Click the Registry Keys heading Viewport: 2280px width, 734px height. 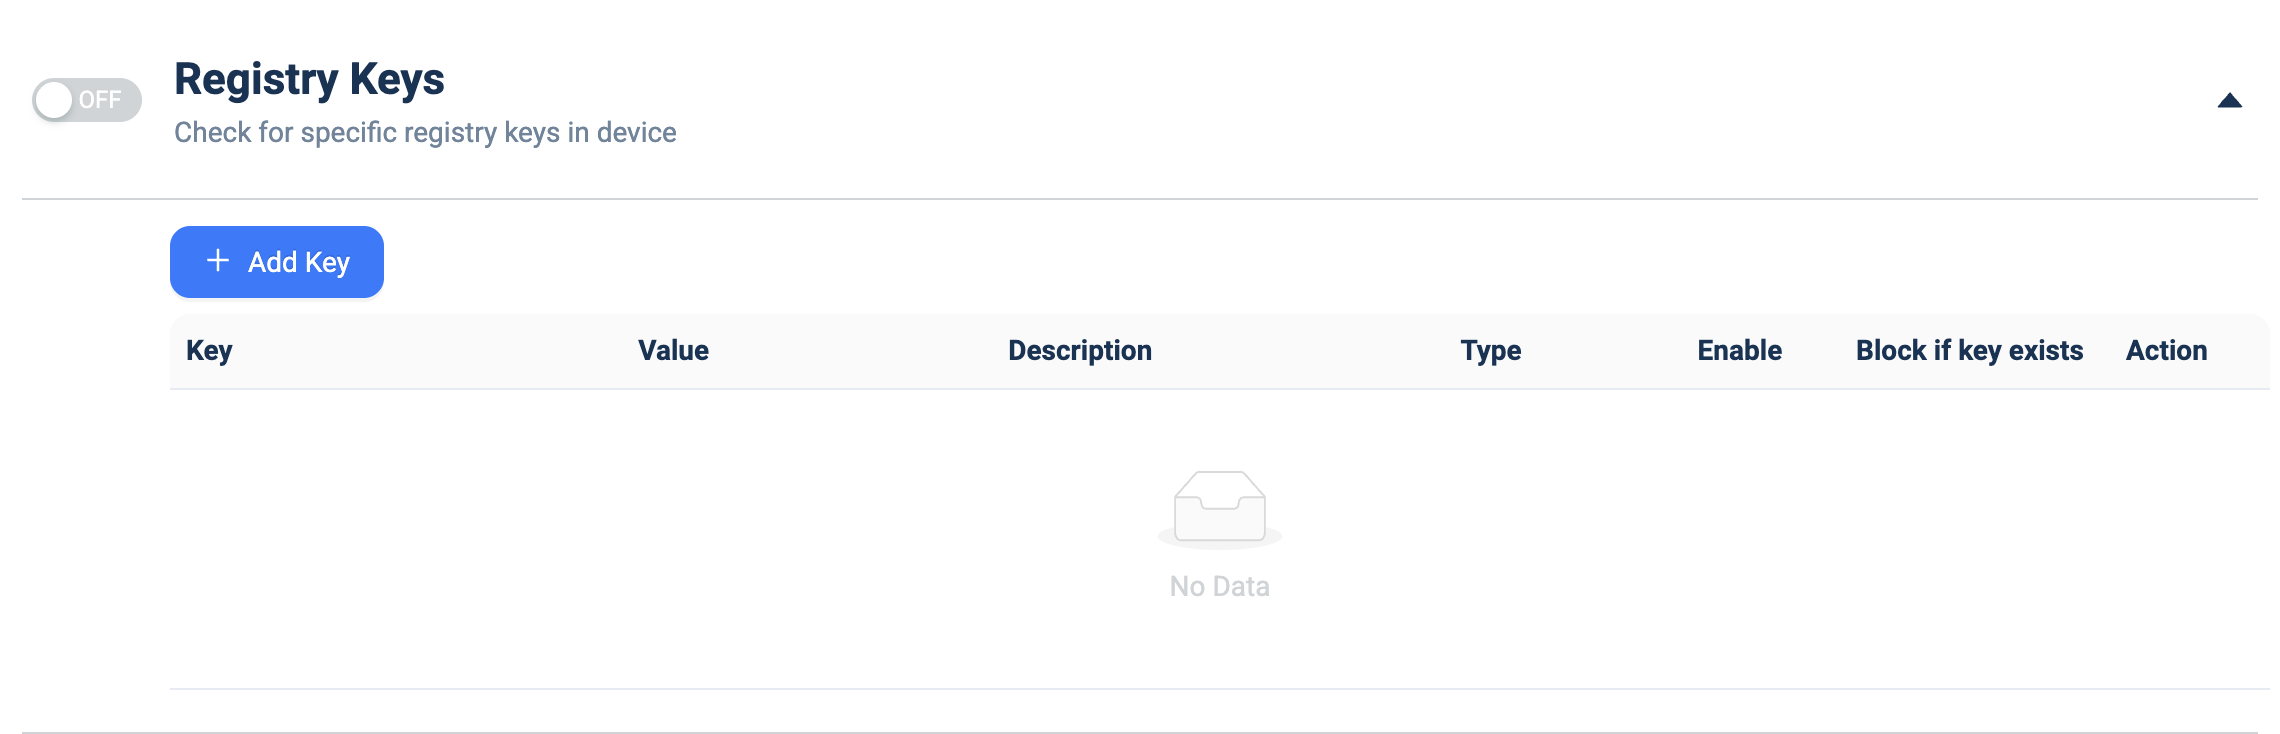point(309,79)
